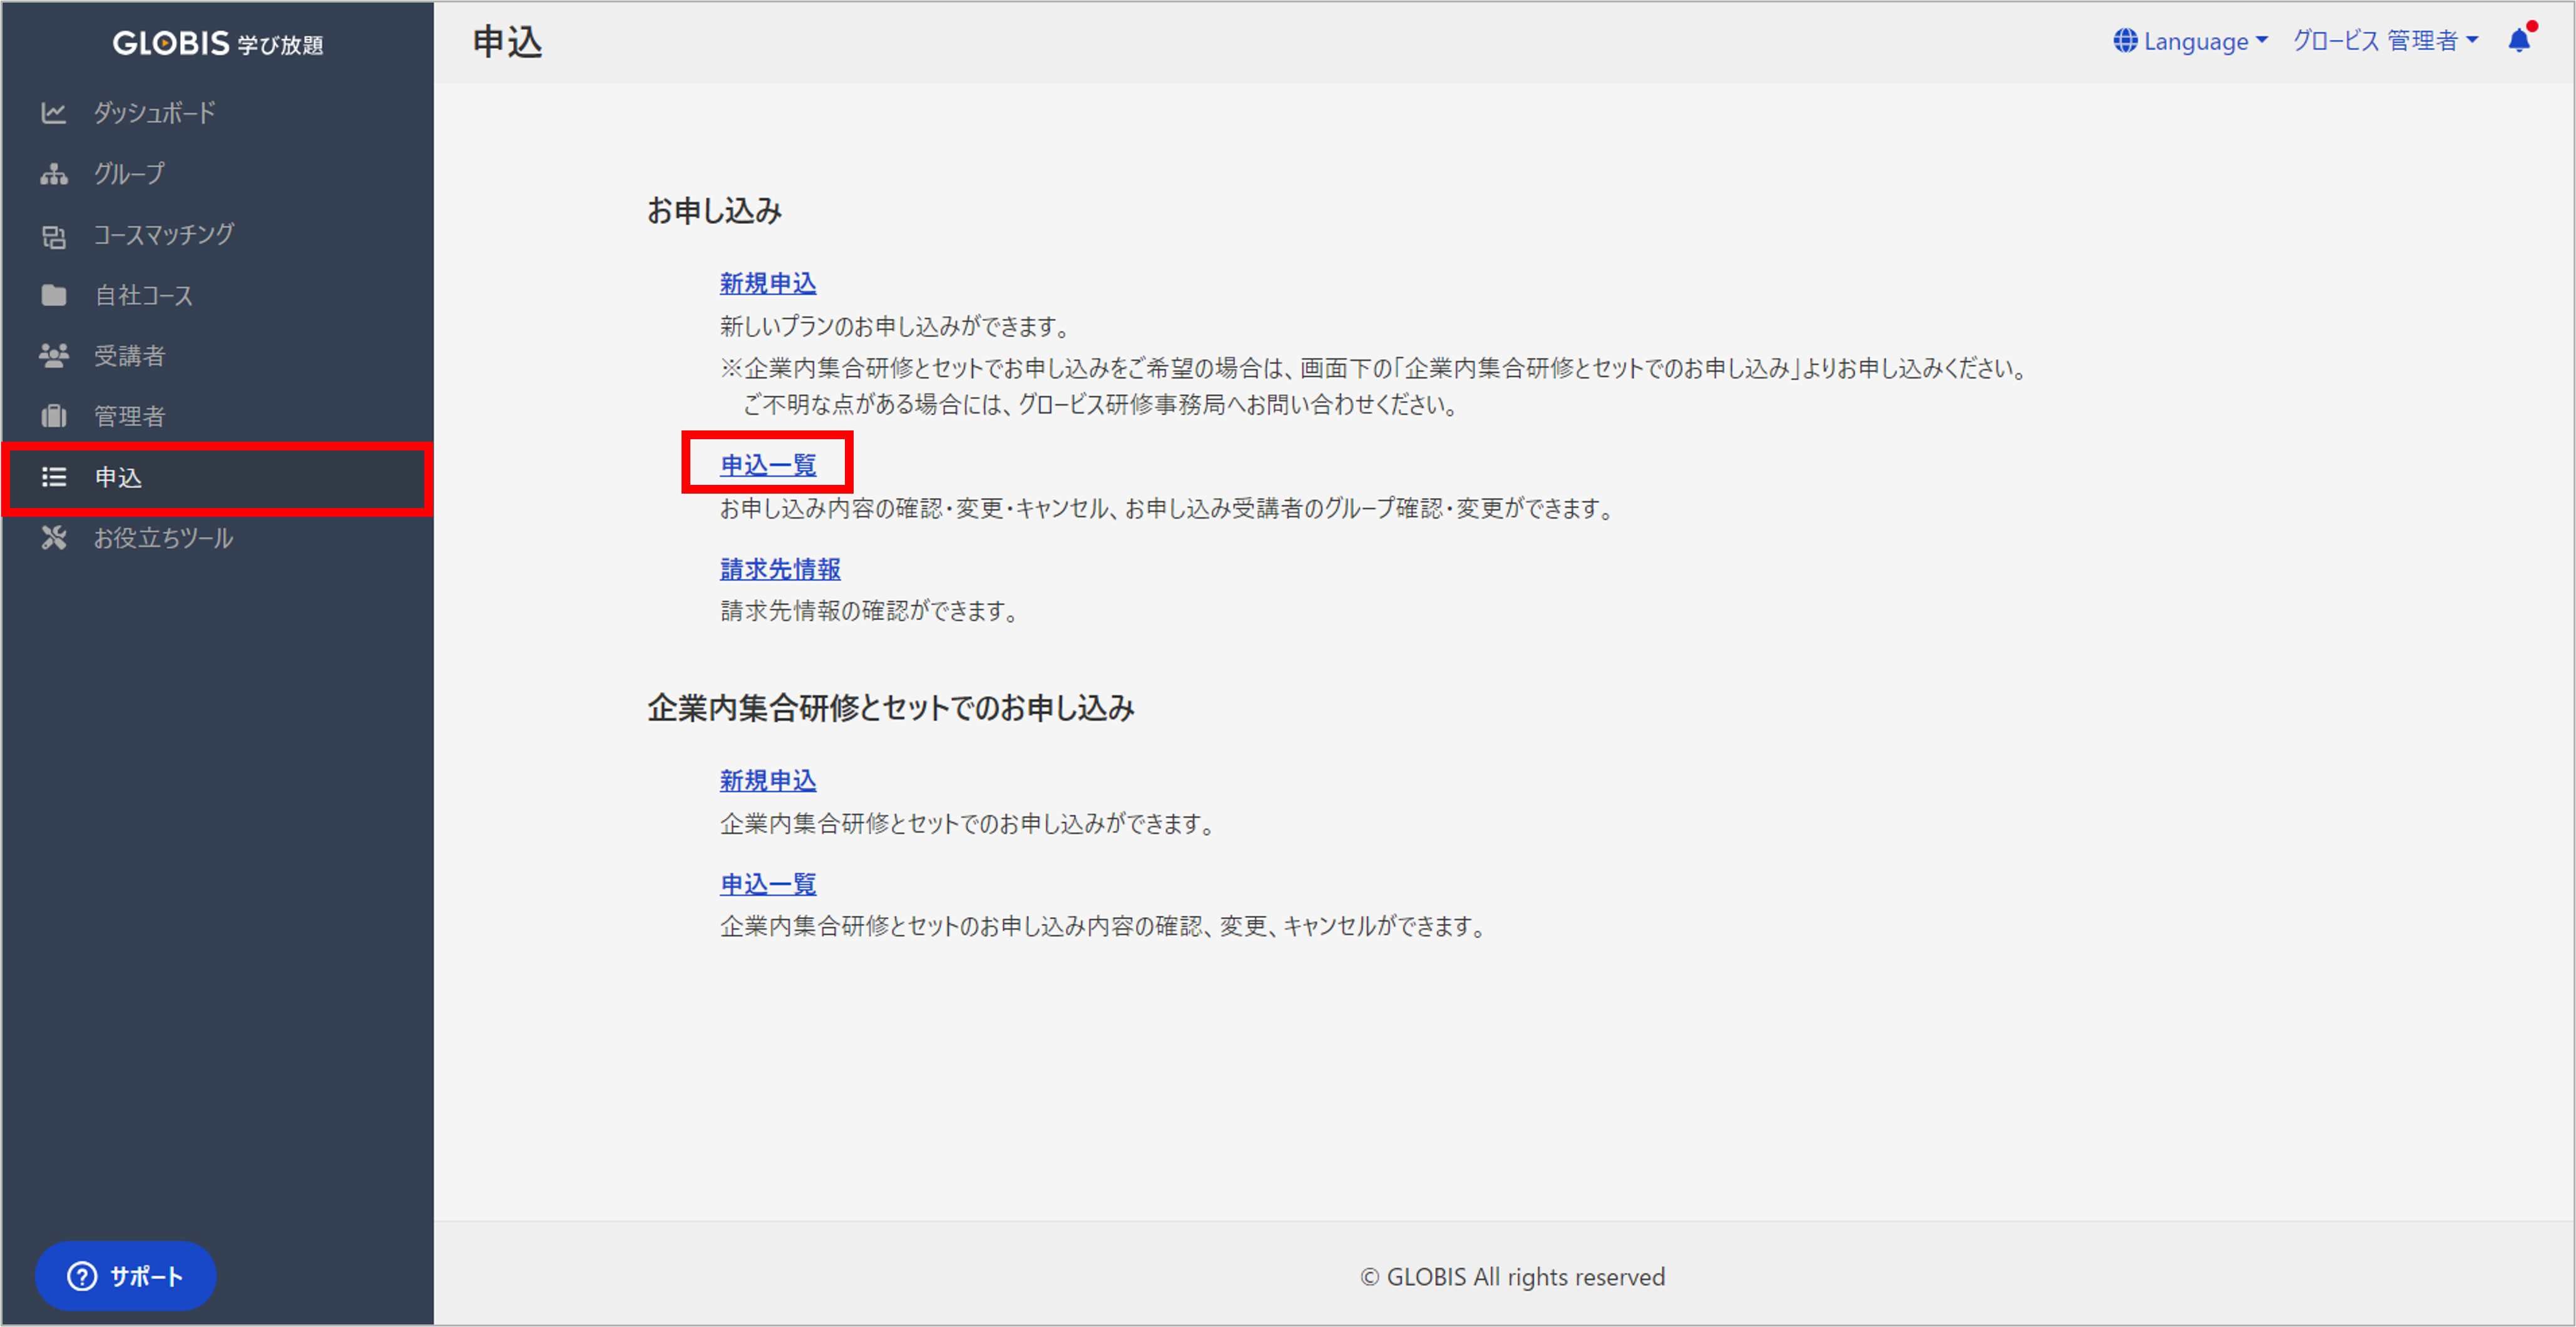
Task: Click the list icon beside 申込
Action: 54,477
